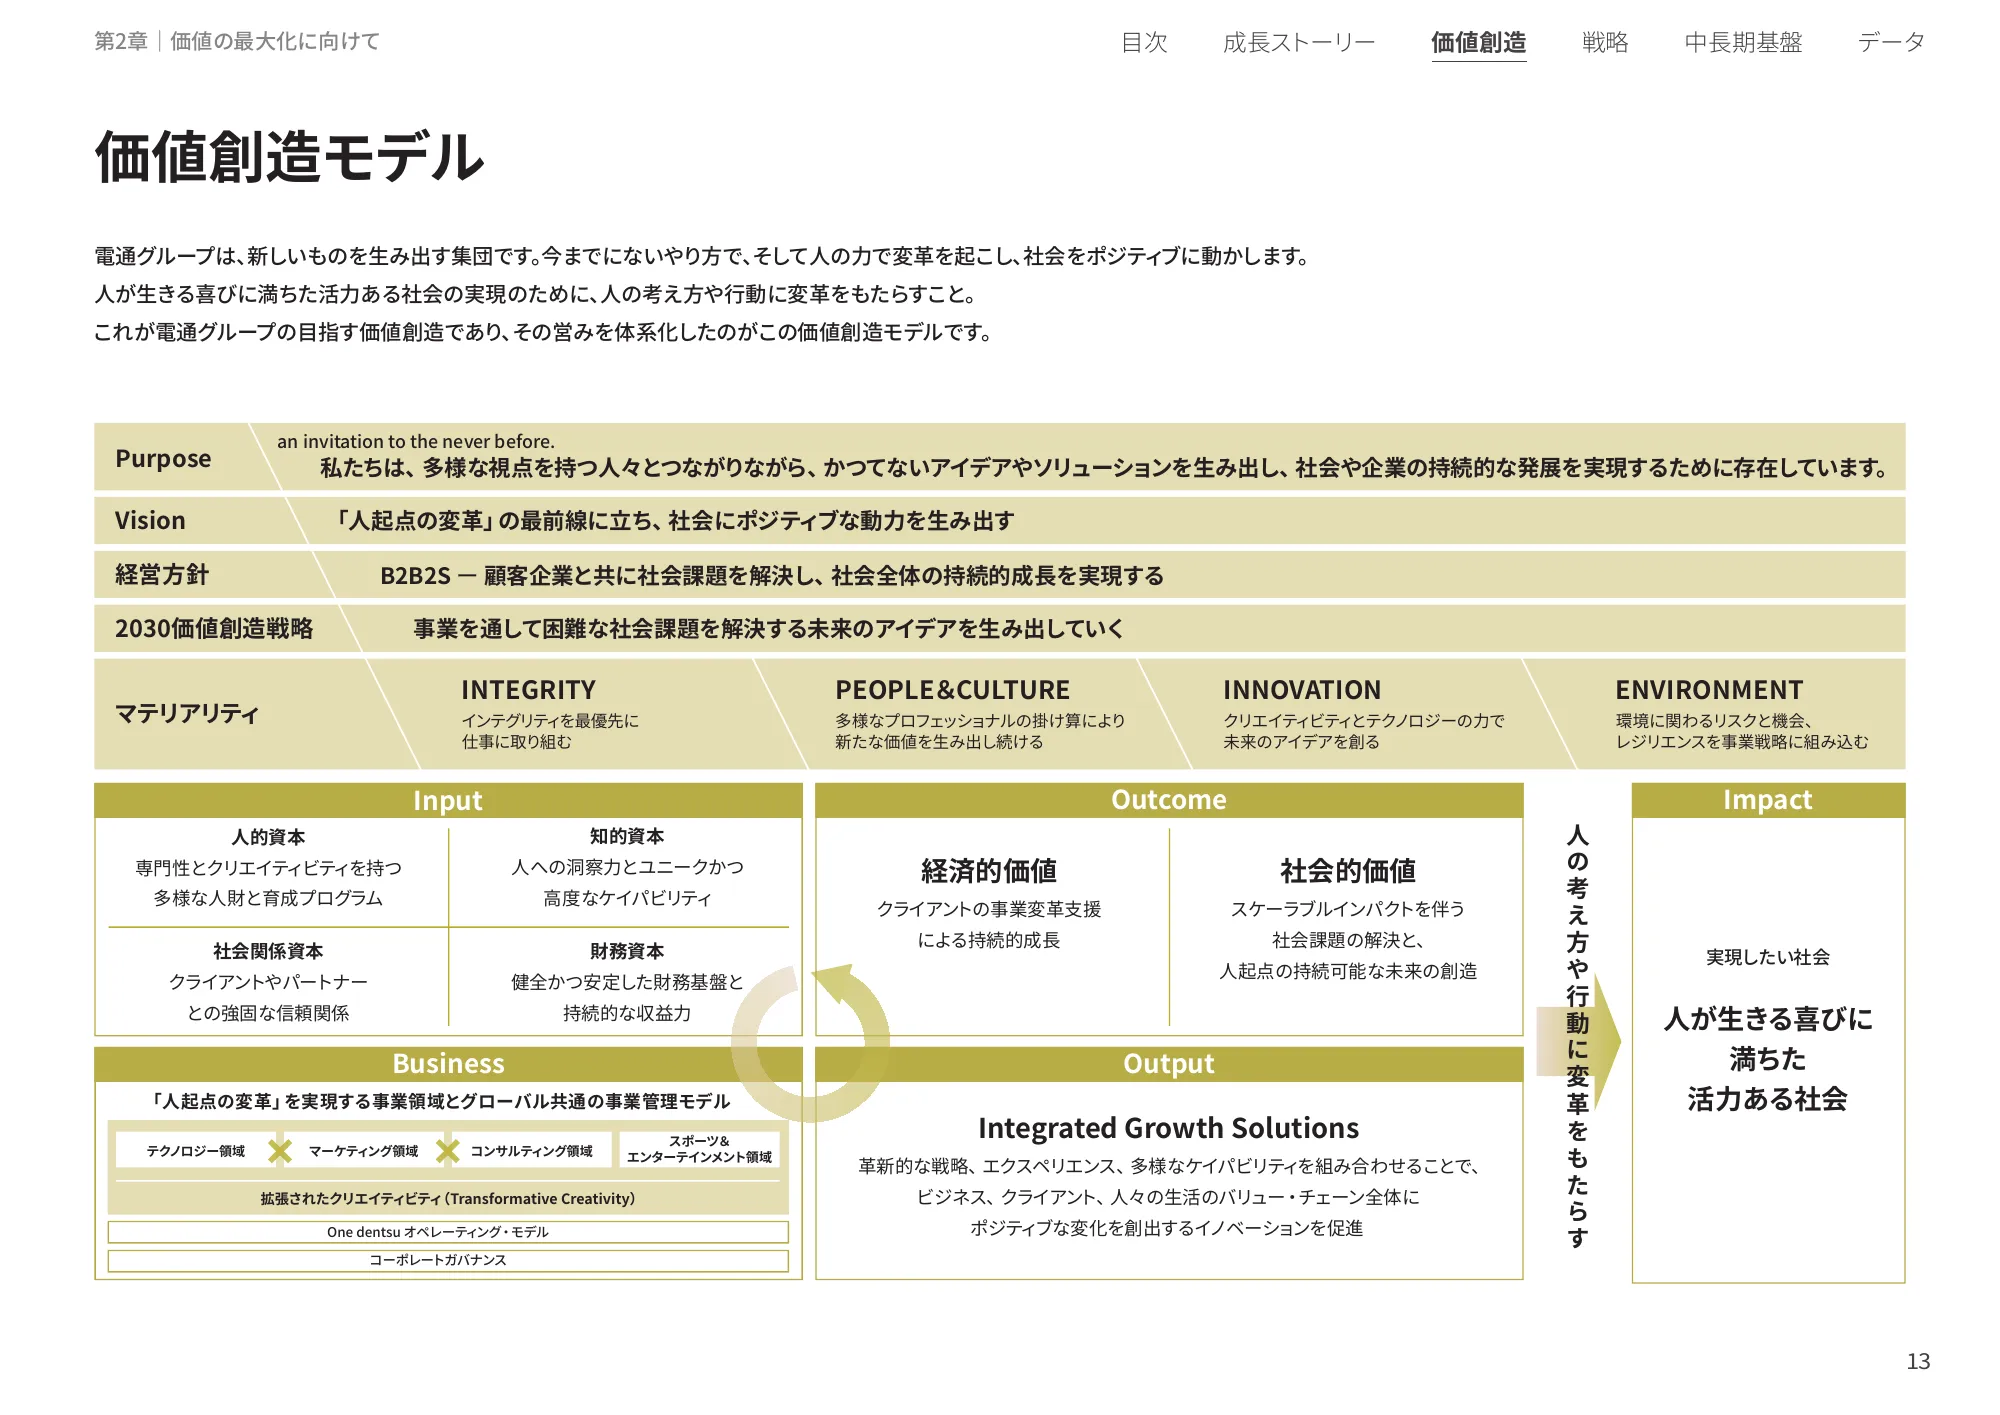
Task: Expand the Purpose row banner
Action: point(165,459)
